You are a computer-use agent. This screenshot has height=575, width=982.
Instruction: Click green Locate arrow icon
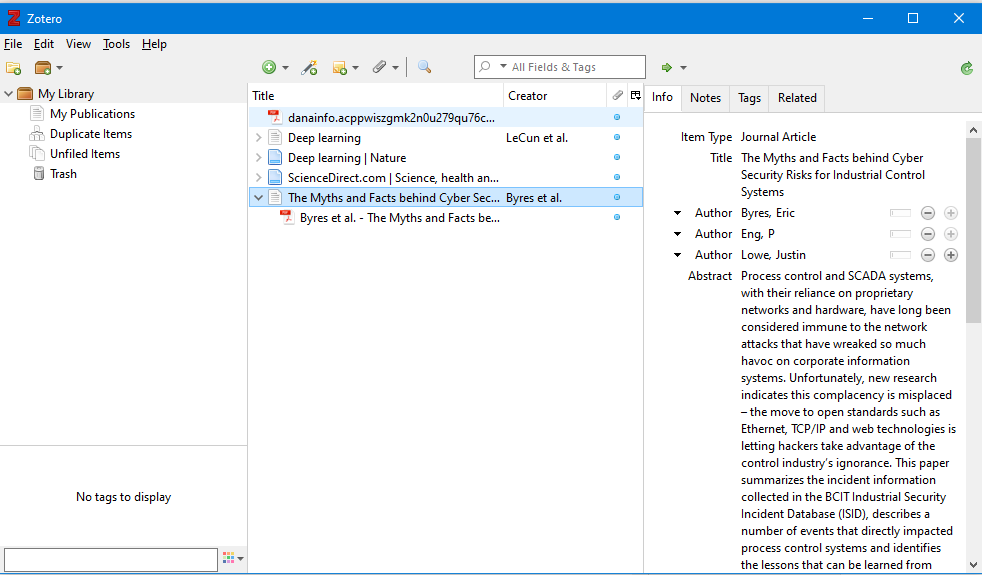[666, 67]
